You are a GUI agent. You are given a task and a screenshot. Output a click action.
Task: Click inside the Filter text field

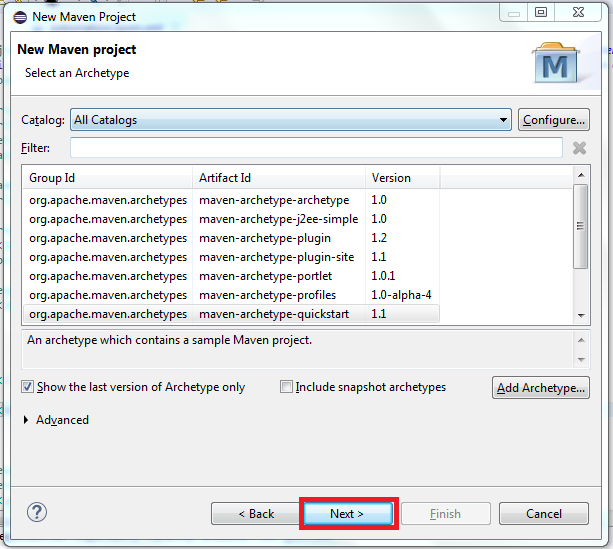[x=315, y=148]
